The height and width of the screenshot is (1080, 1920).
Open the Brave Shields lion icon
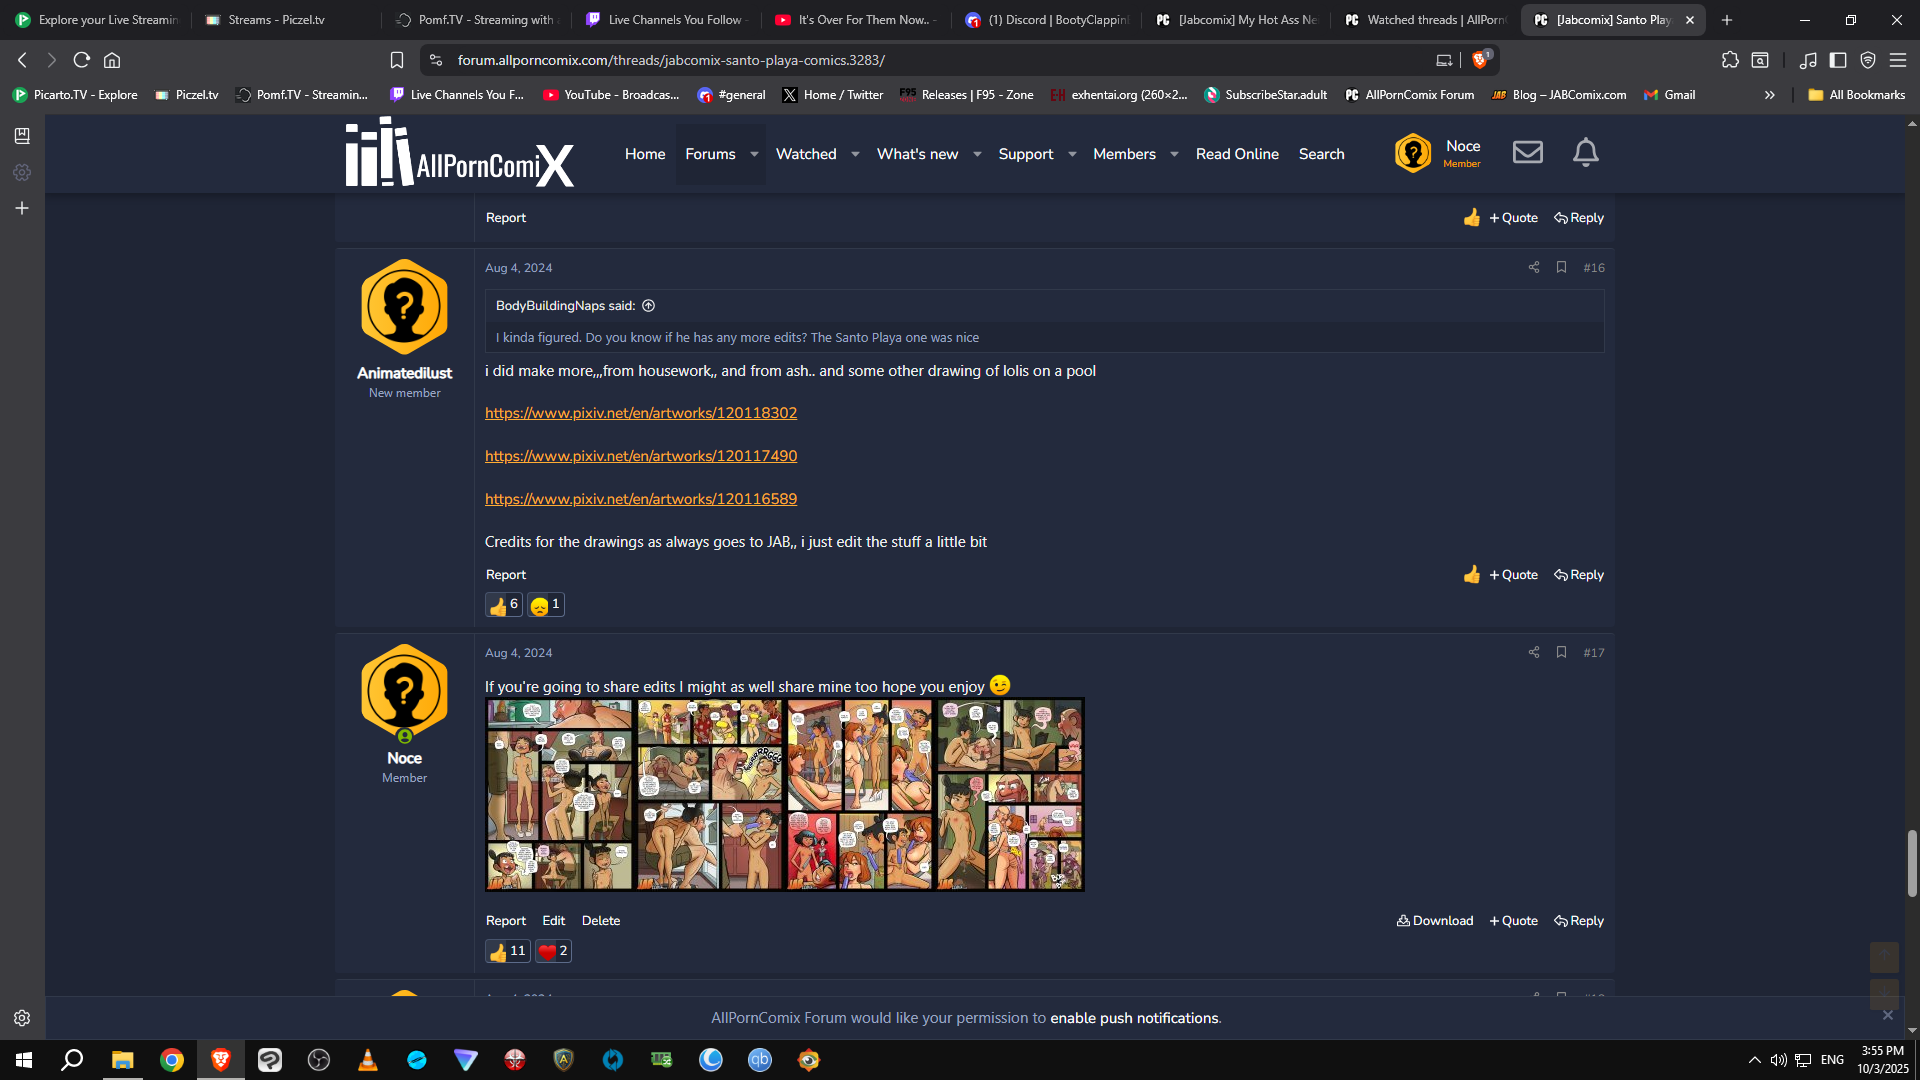pos(1481,60)
